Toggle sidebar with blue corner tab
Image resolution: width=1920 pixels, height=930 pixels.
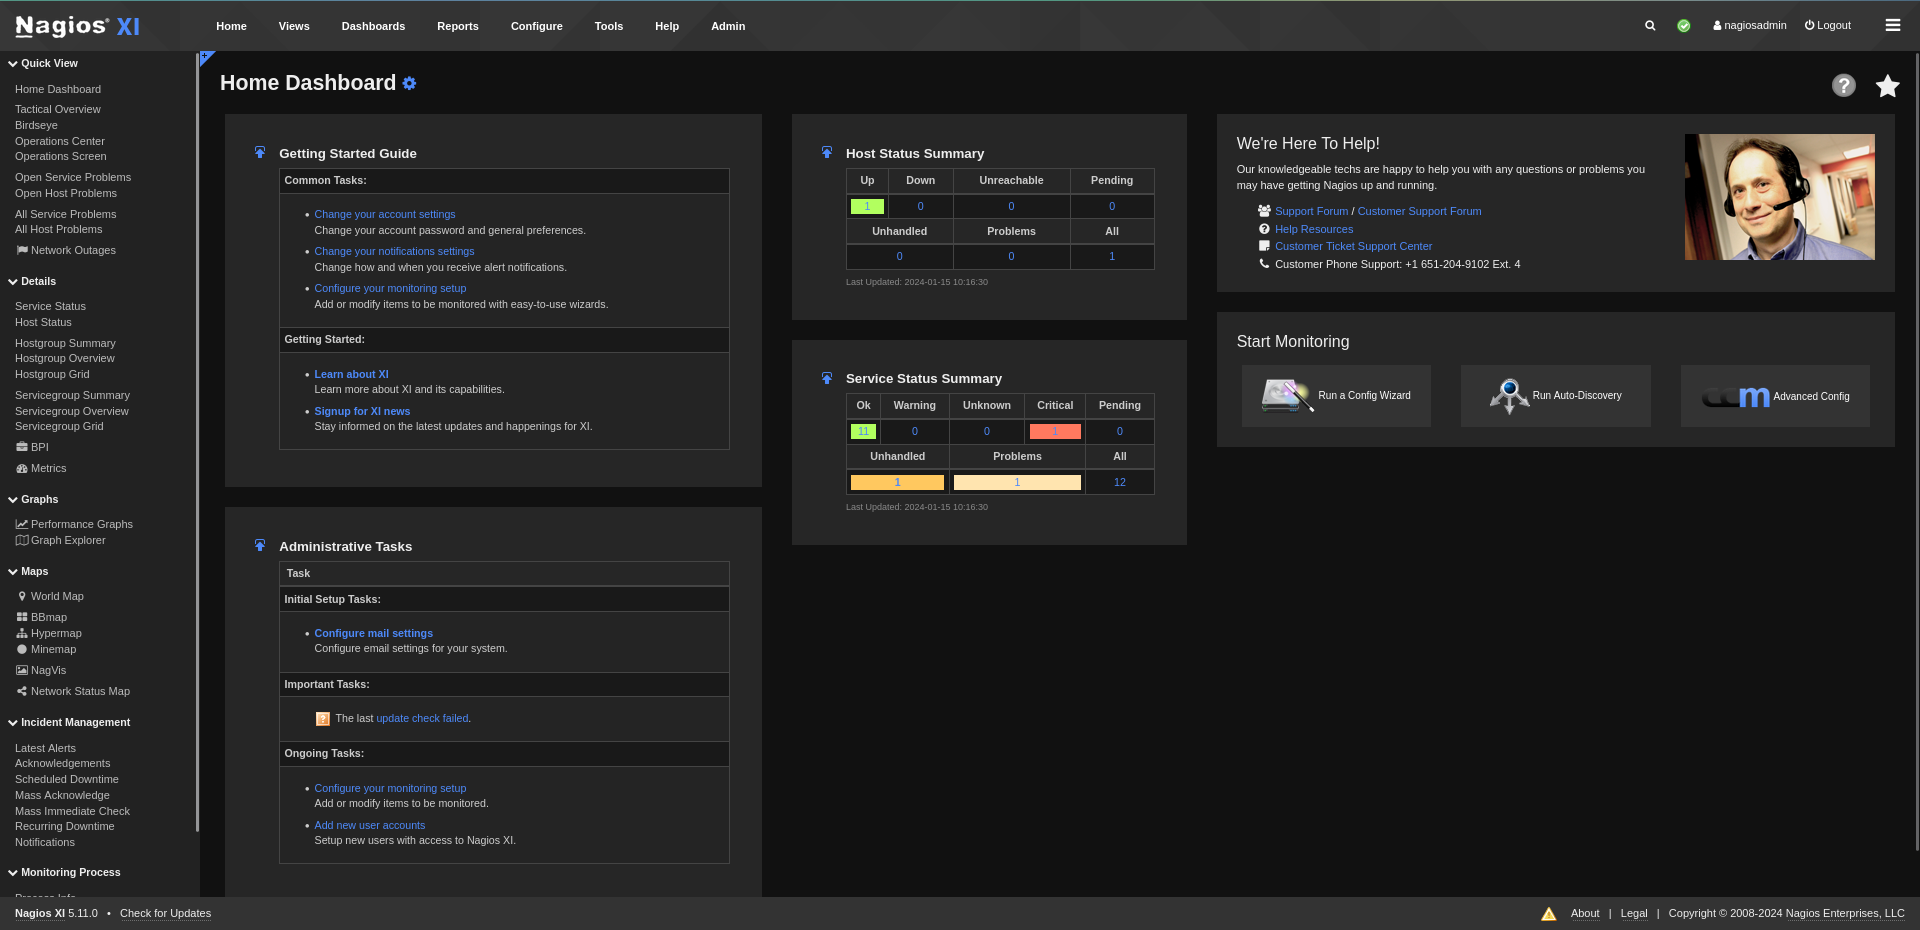pyautogui.click(x=205, y=57)
